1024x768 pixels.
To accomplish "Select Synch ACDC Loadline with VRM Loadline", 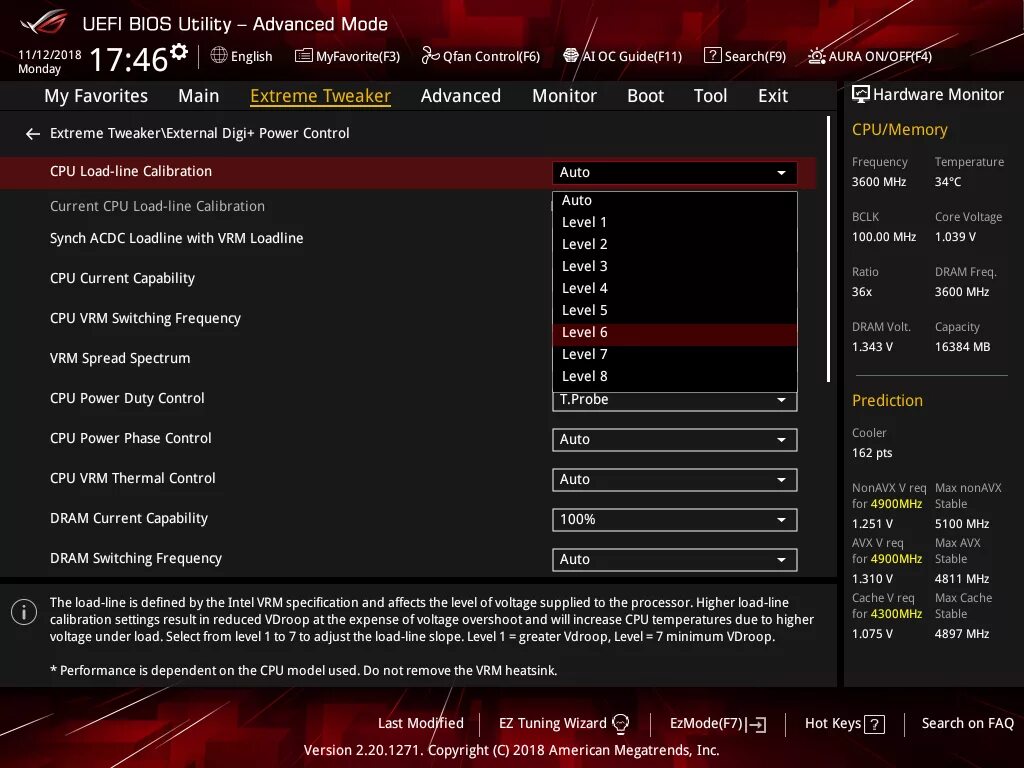I will (176, 238).
